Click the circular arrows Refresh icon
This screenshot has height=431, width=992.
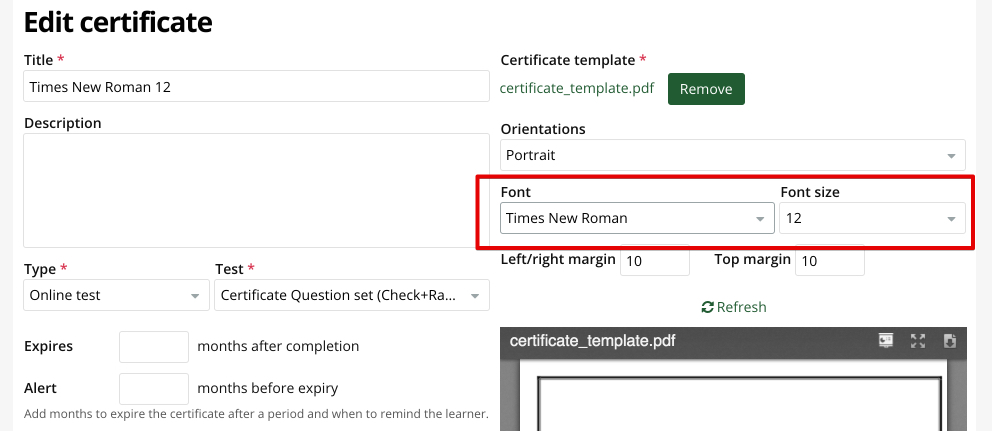click(x=708, y=307)
